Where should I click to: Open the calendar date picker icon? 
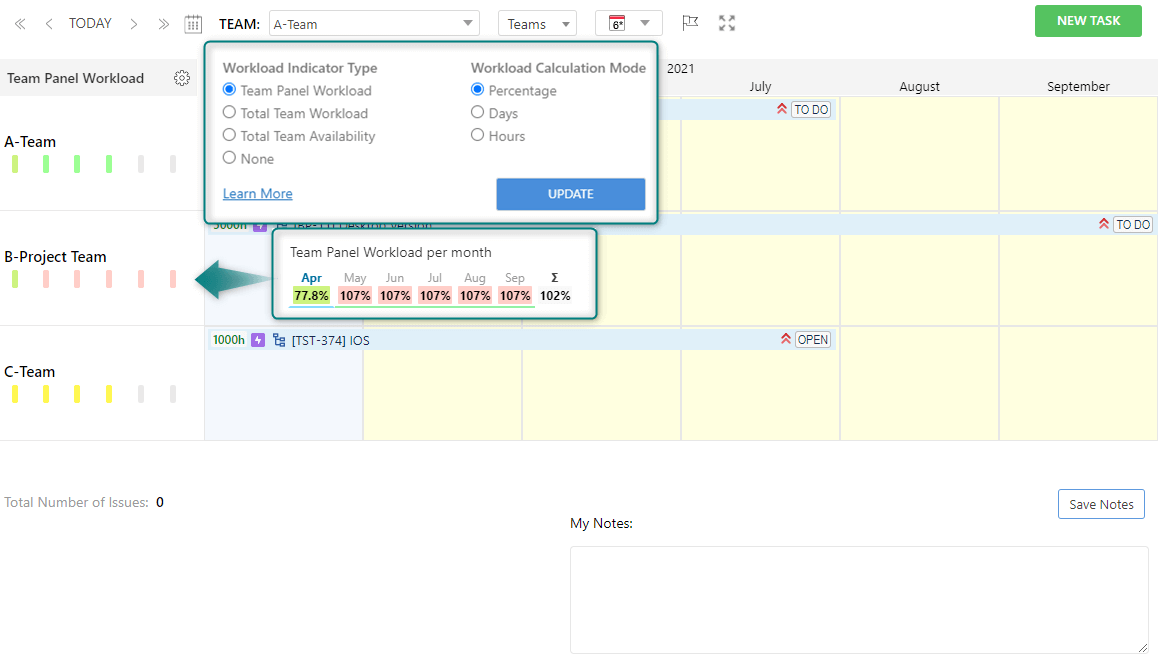pos(193,23)
